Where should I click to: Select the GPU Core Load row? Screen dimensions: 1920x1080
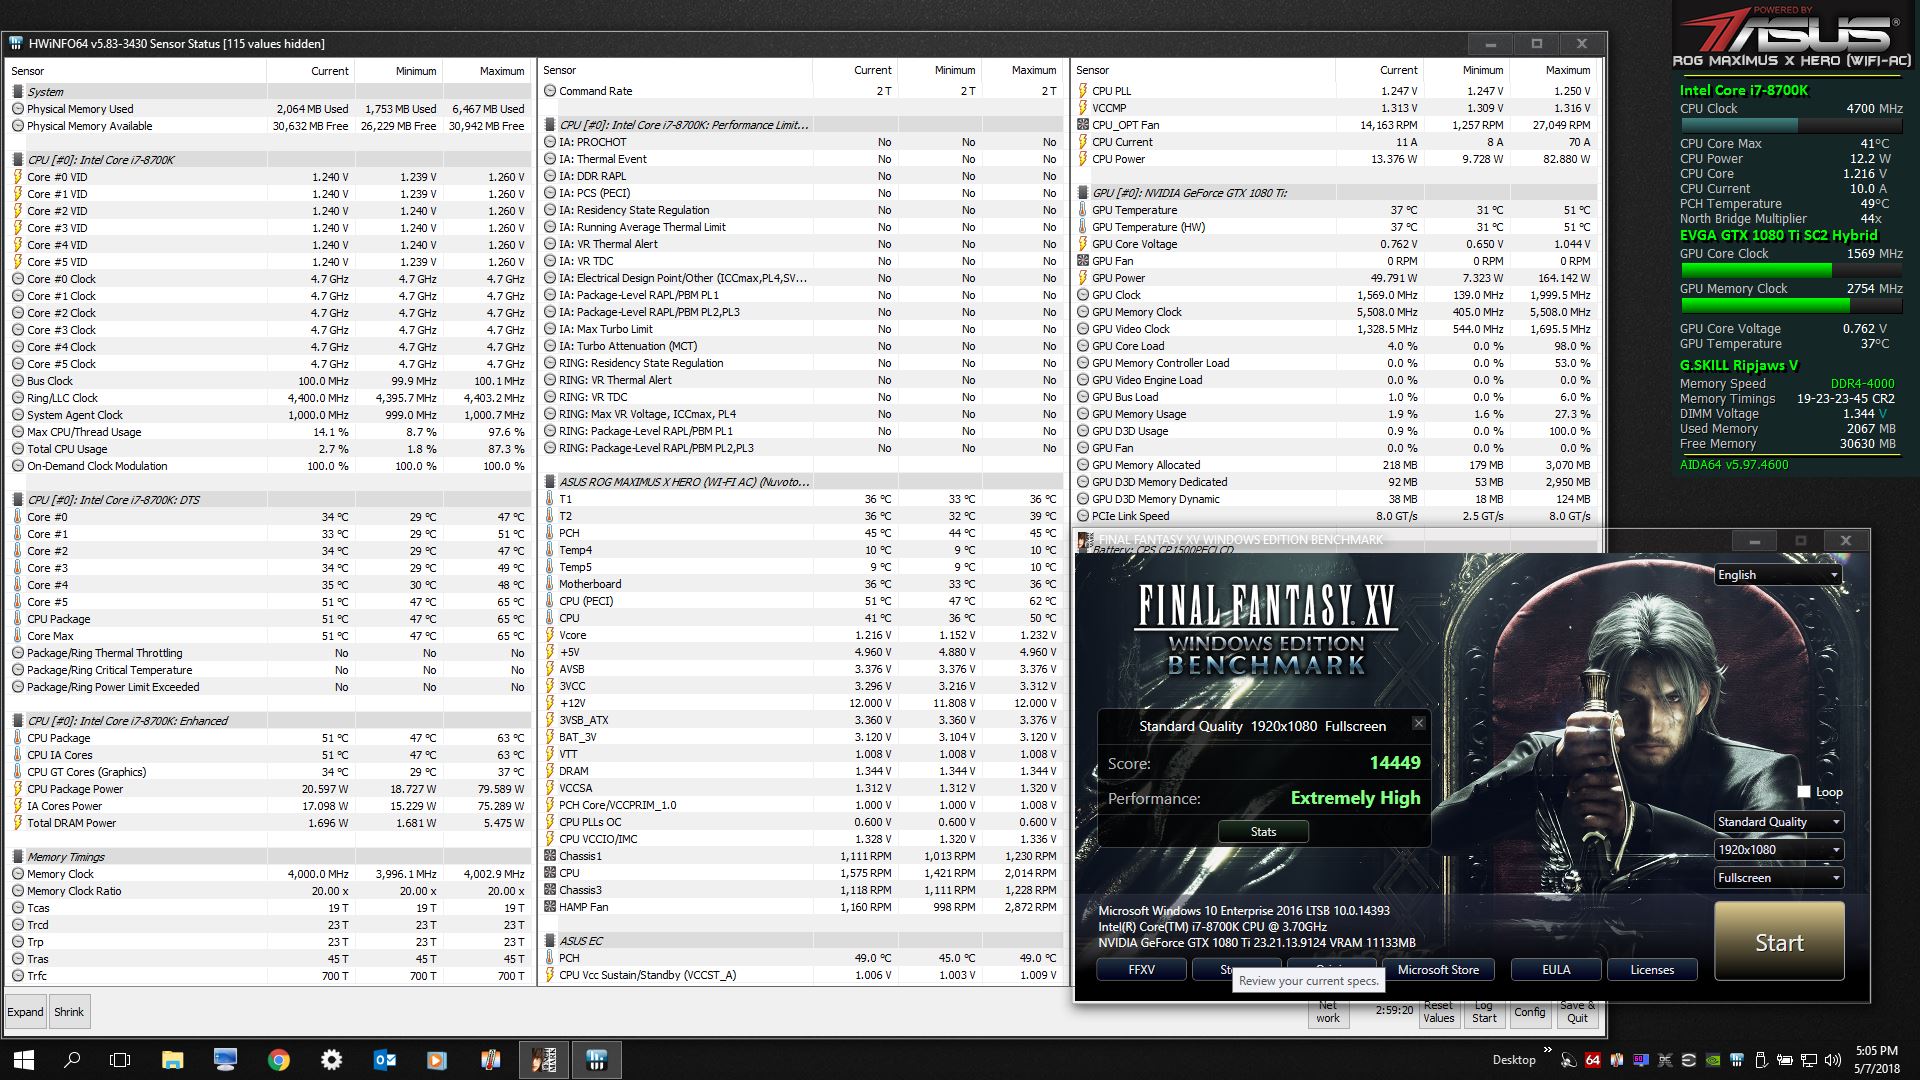point(1335,346)
